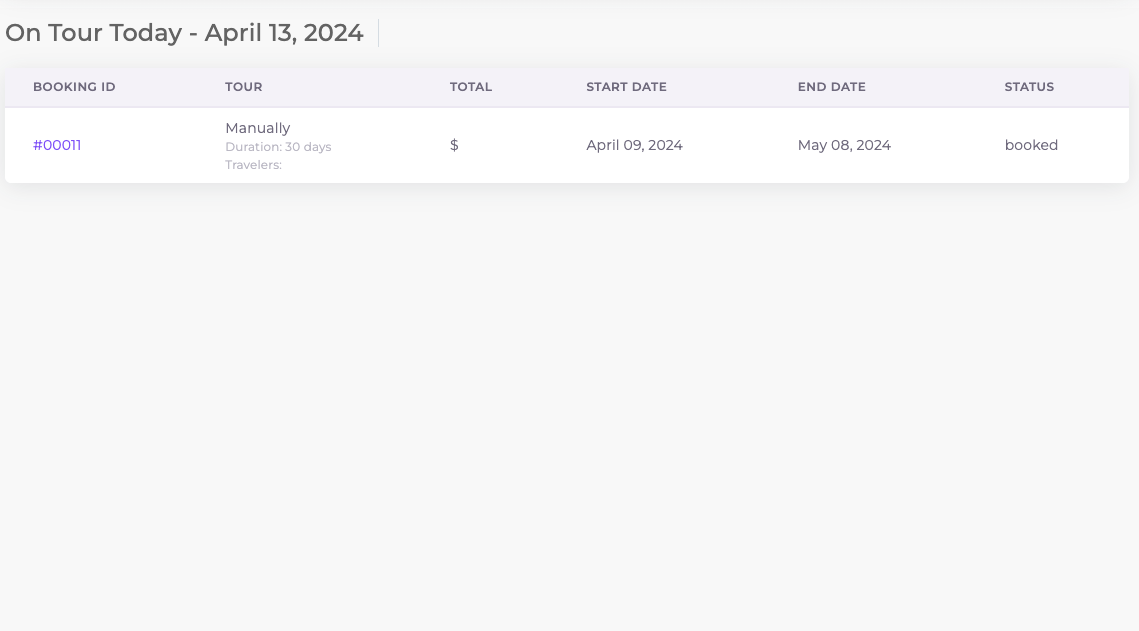Click the dollar sign in Total column

tap(454, 145)
